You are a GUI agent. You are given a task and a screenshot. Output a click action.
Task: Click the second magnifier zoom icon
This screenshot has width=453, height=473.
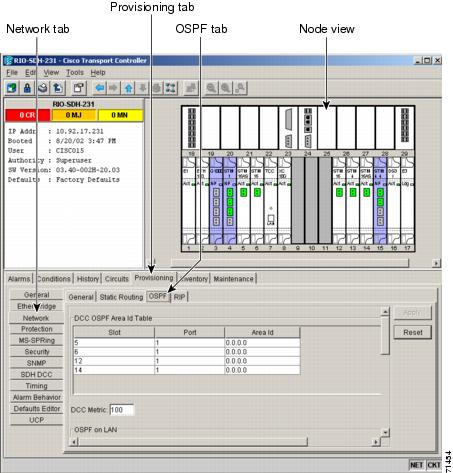click(226, 88)
